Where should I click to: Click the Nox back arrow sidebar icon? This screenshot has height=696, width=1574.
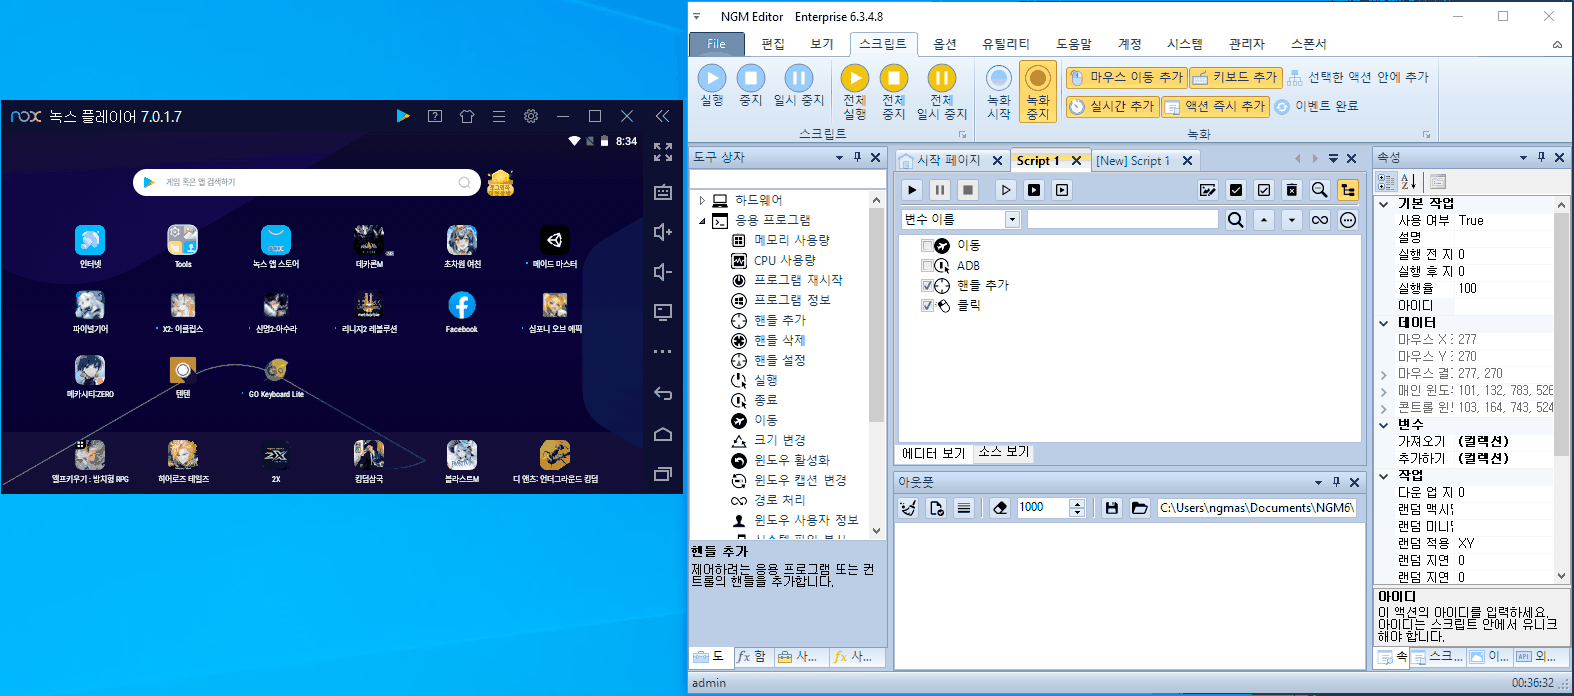pyautogui.click(x=662, y=393)
